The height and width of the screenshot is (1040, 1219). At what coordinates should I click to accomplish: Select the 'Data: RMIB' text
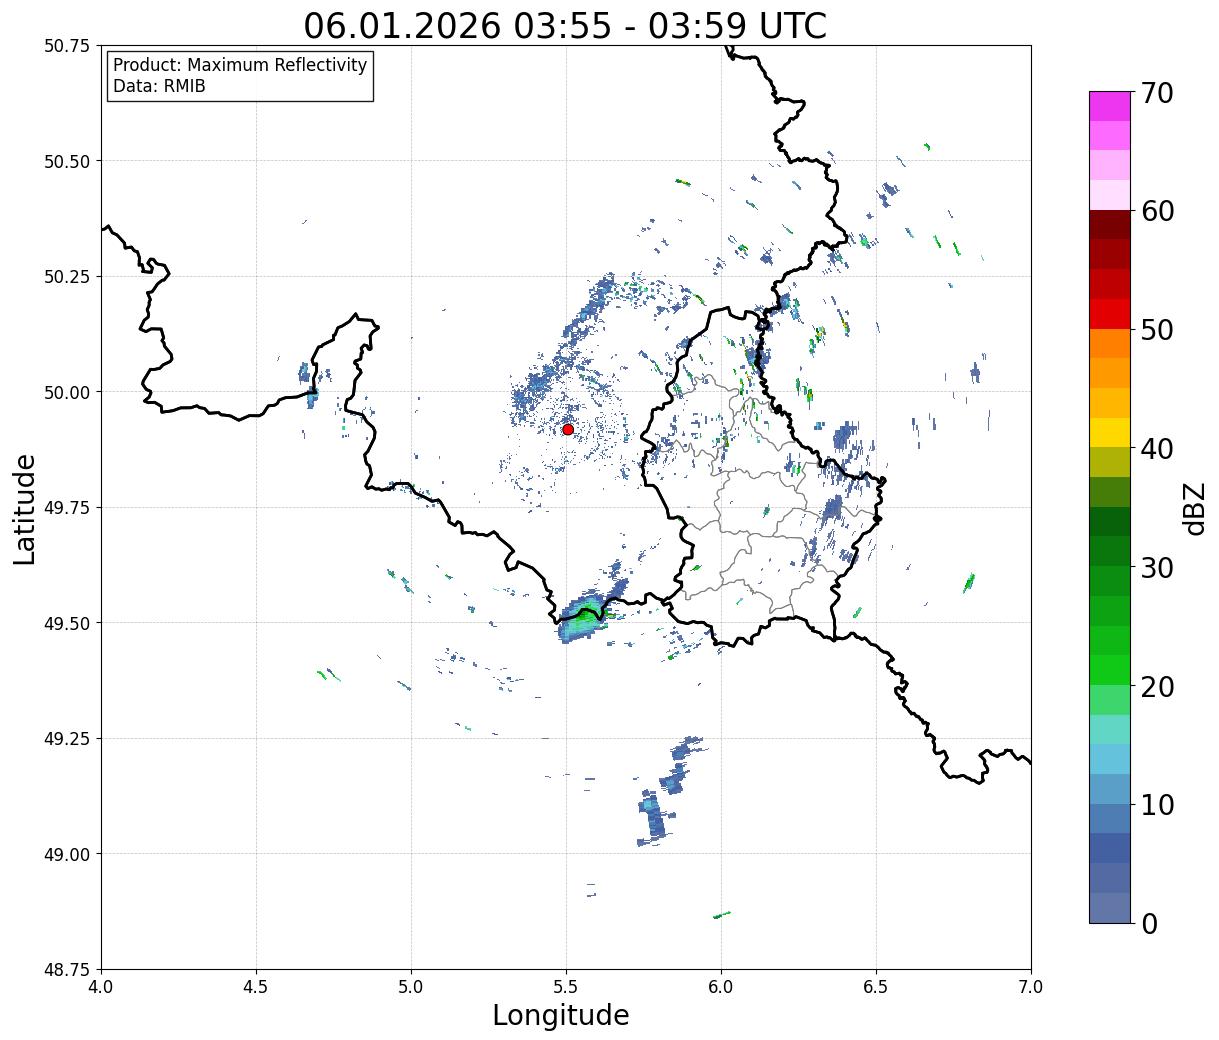(159, 87)
